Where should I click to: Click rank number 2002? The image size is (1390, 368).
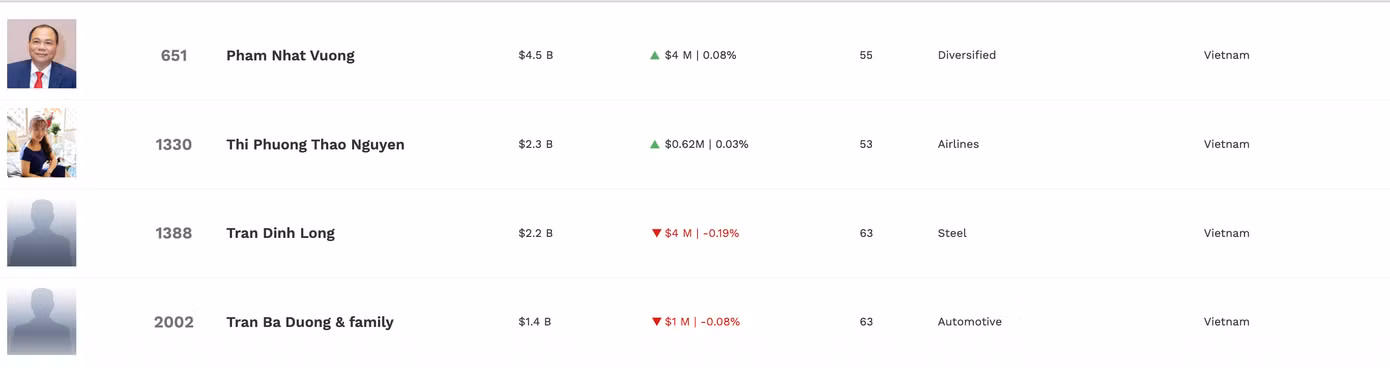pos(174,322)
